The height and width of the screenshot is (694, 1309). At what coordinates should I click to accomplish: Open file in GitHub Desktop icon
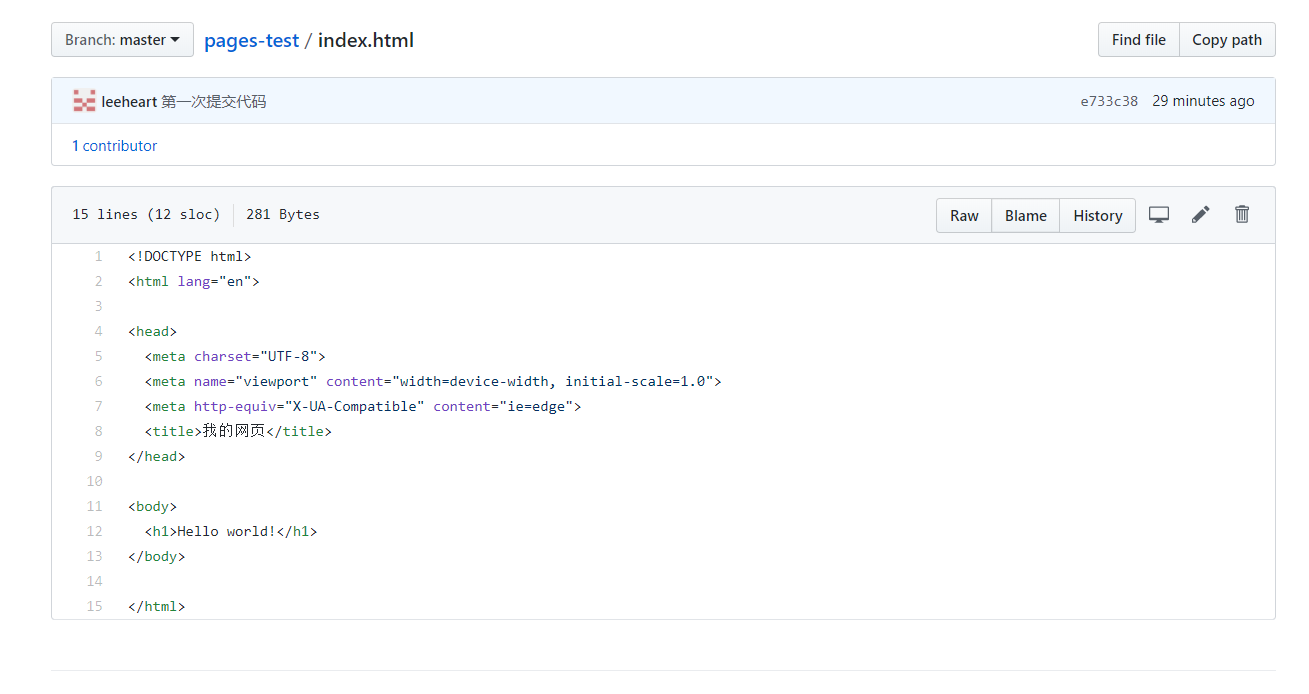1159,214
